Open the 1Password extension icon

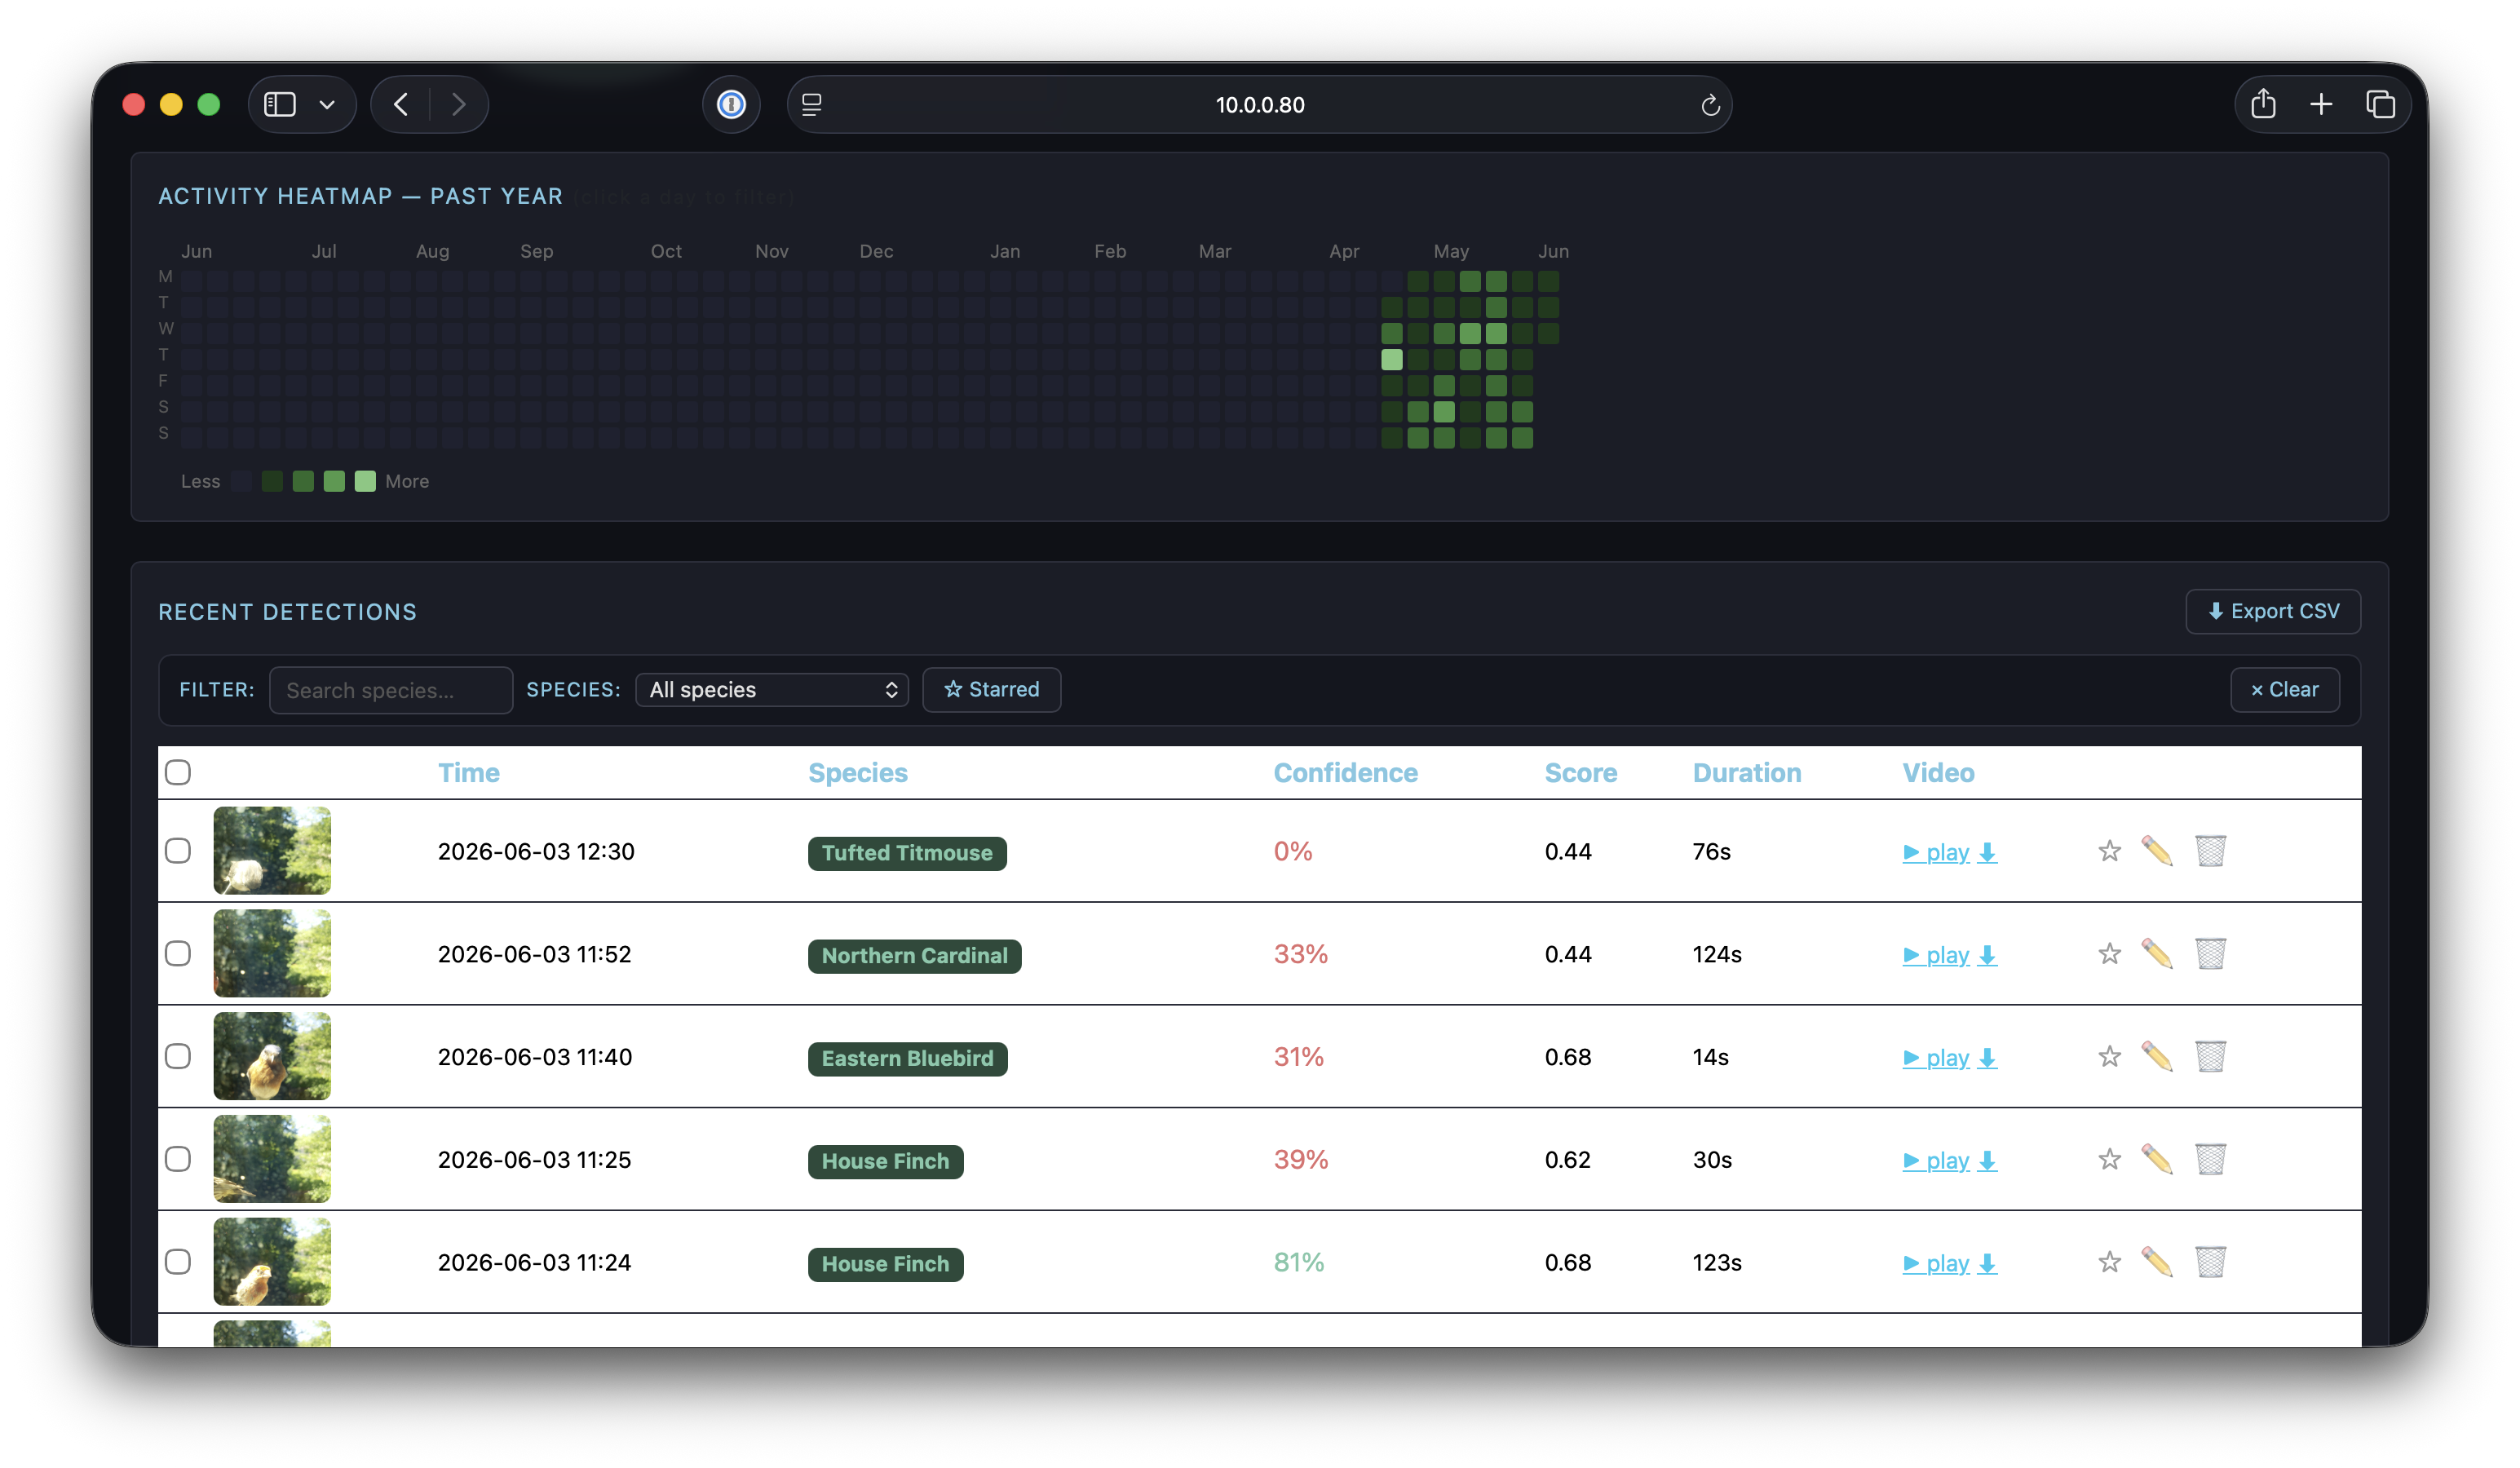[731, 104]
